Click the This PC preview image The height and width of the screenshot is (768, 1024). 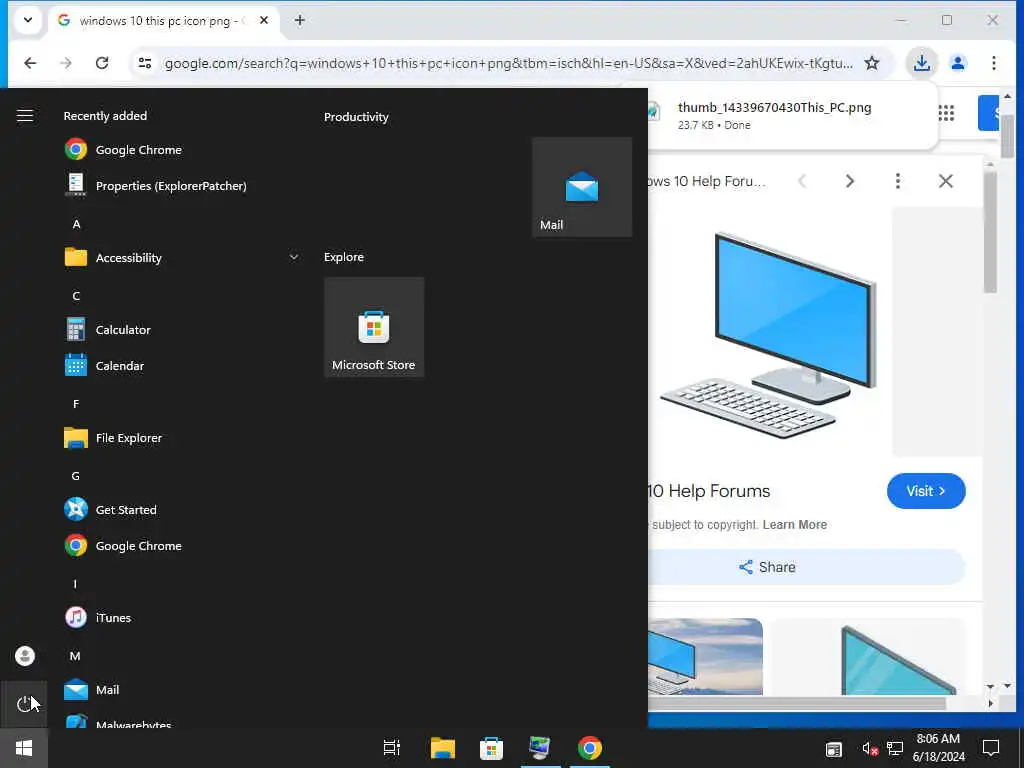coord(769,334)
